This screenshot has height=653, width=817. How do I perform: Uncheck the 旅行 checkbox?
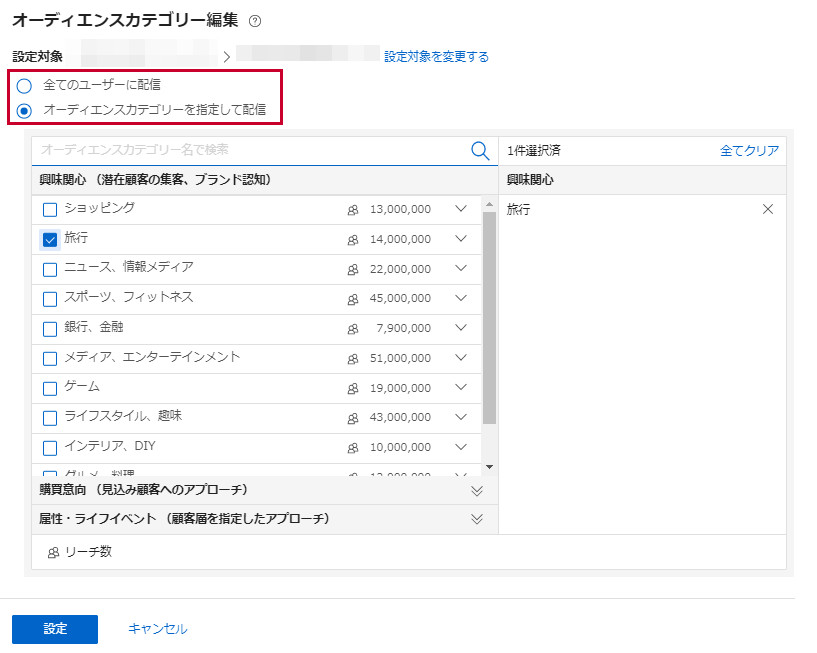pos(50,239)
